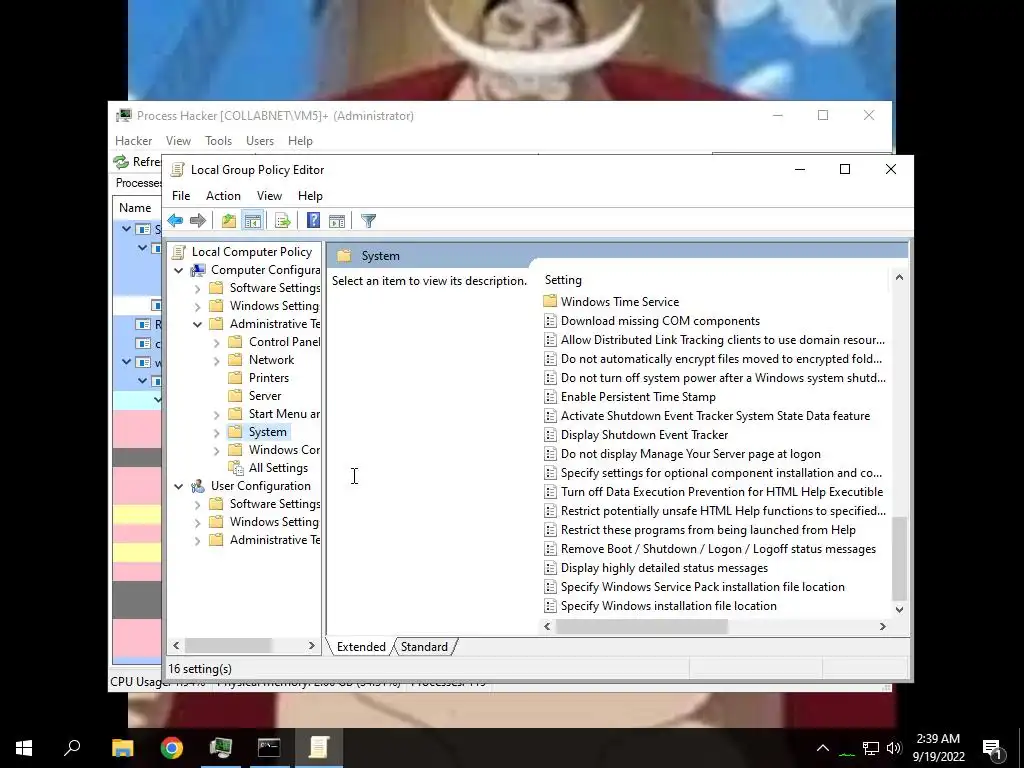This screenshot has width=1024, height=768.
Task: Open Tools menu in Process Hacker
Action: [x=218, y=141]
